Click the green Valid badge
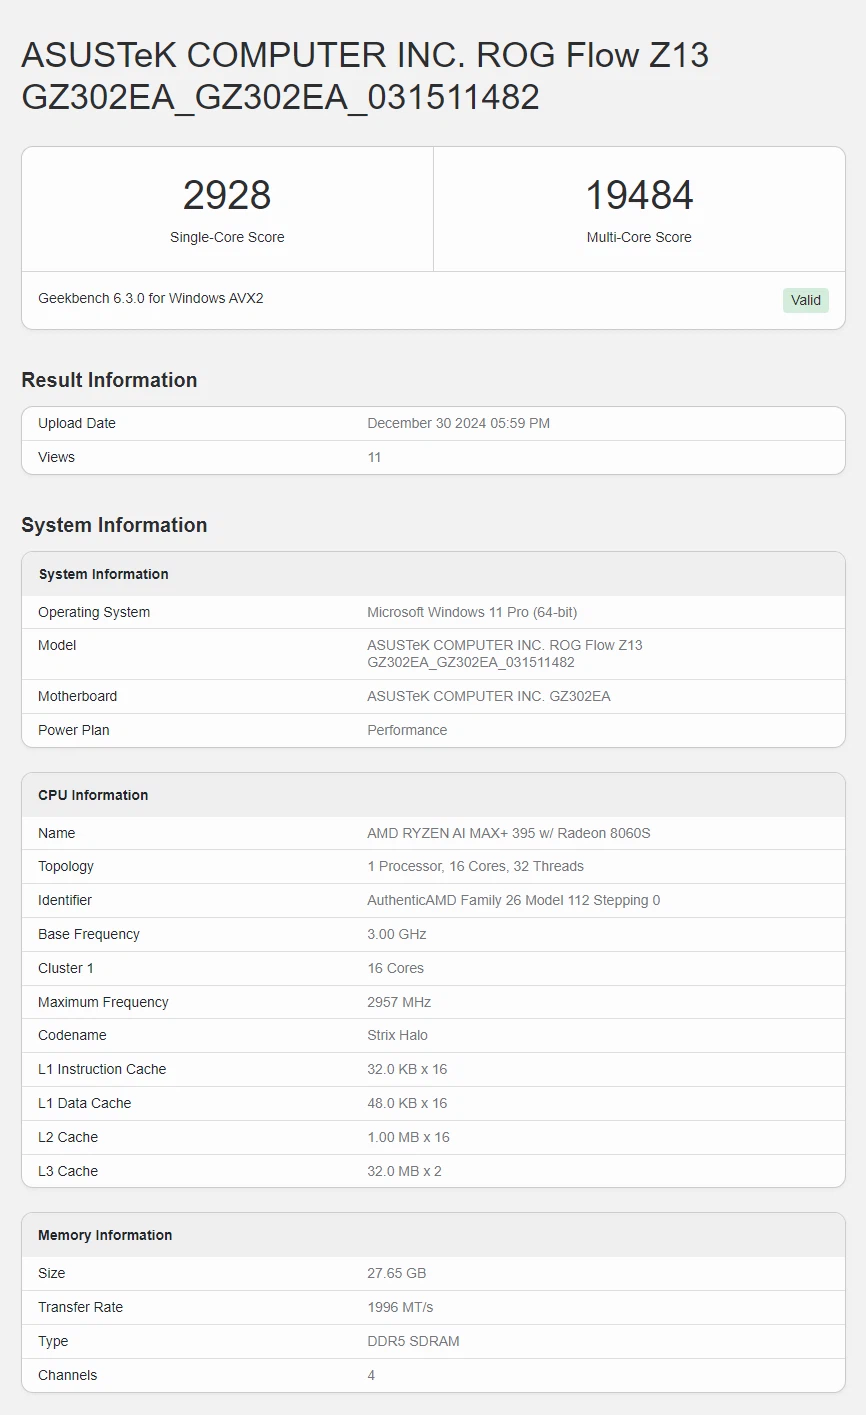Screen dimensions: 866x1415 click(805, 300)
